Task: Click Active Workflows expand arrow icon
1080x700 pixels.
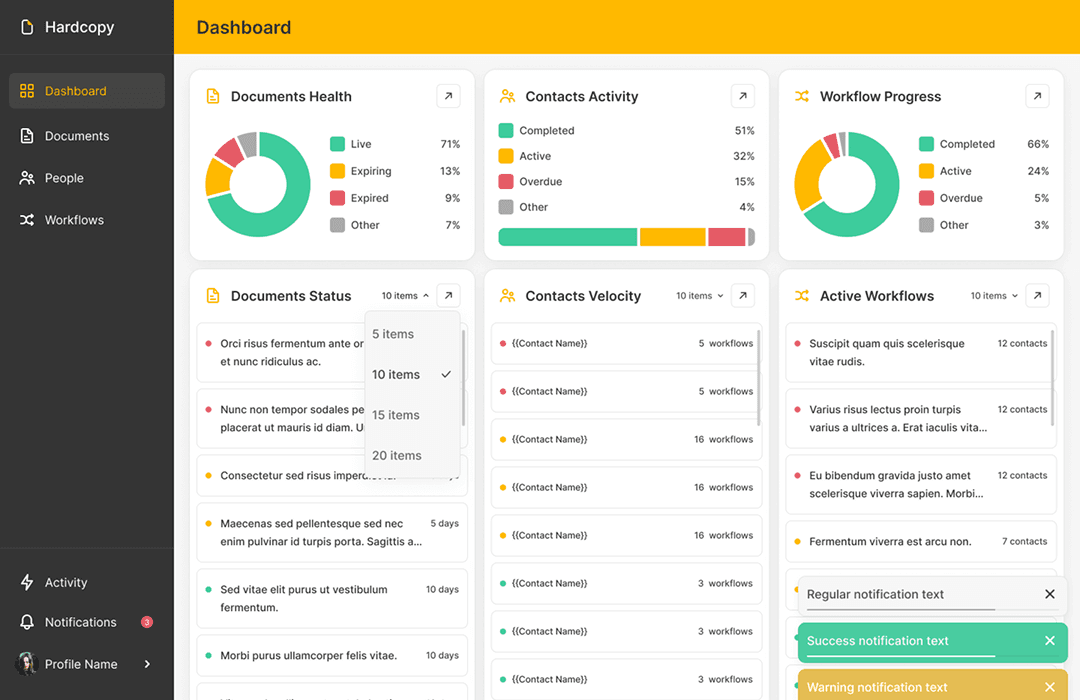Action: pos(1037,296)
